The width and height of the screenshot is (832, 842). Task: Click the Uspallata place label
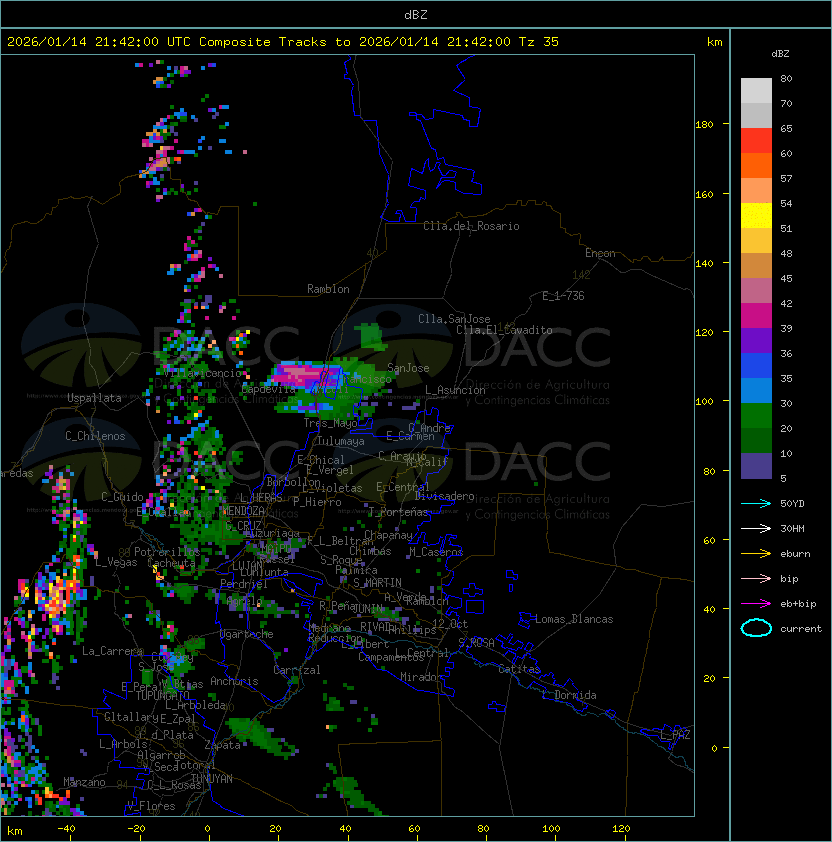[x=94, y=398]
